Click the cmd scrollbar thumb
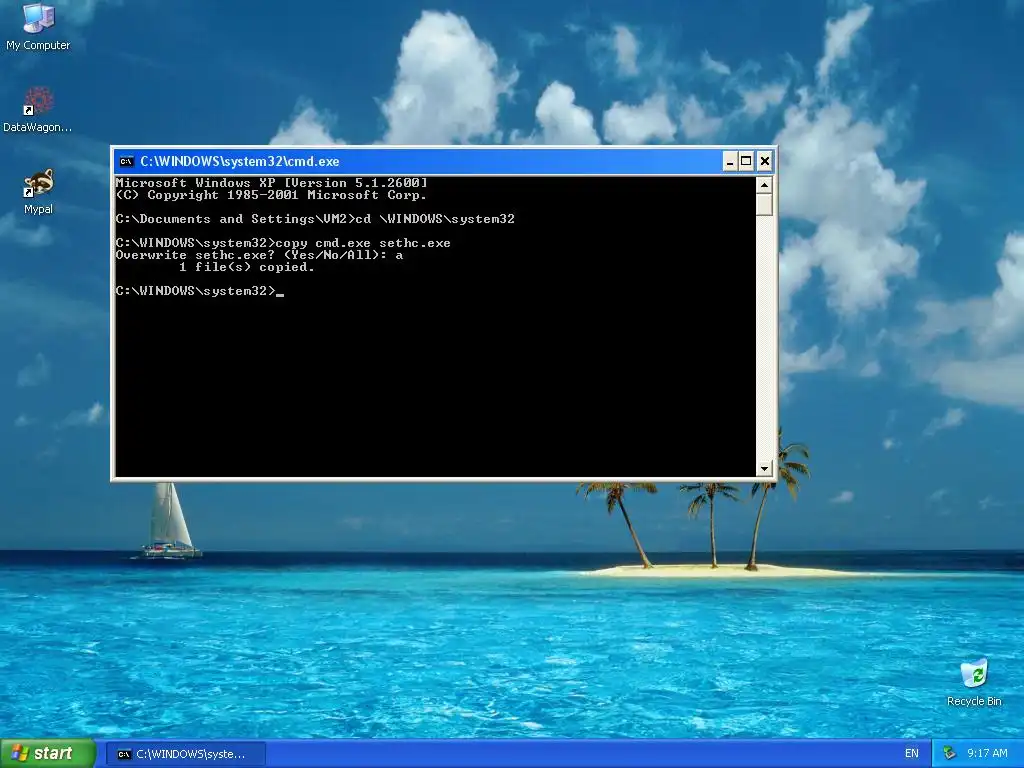The height and width of the screenshot is (768, 1024). [764, 204]
